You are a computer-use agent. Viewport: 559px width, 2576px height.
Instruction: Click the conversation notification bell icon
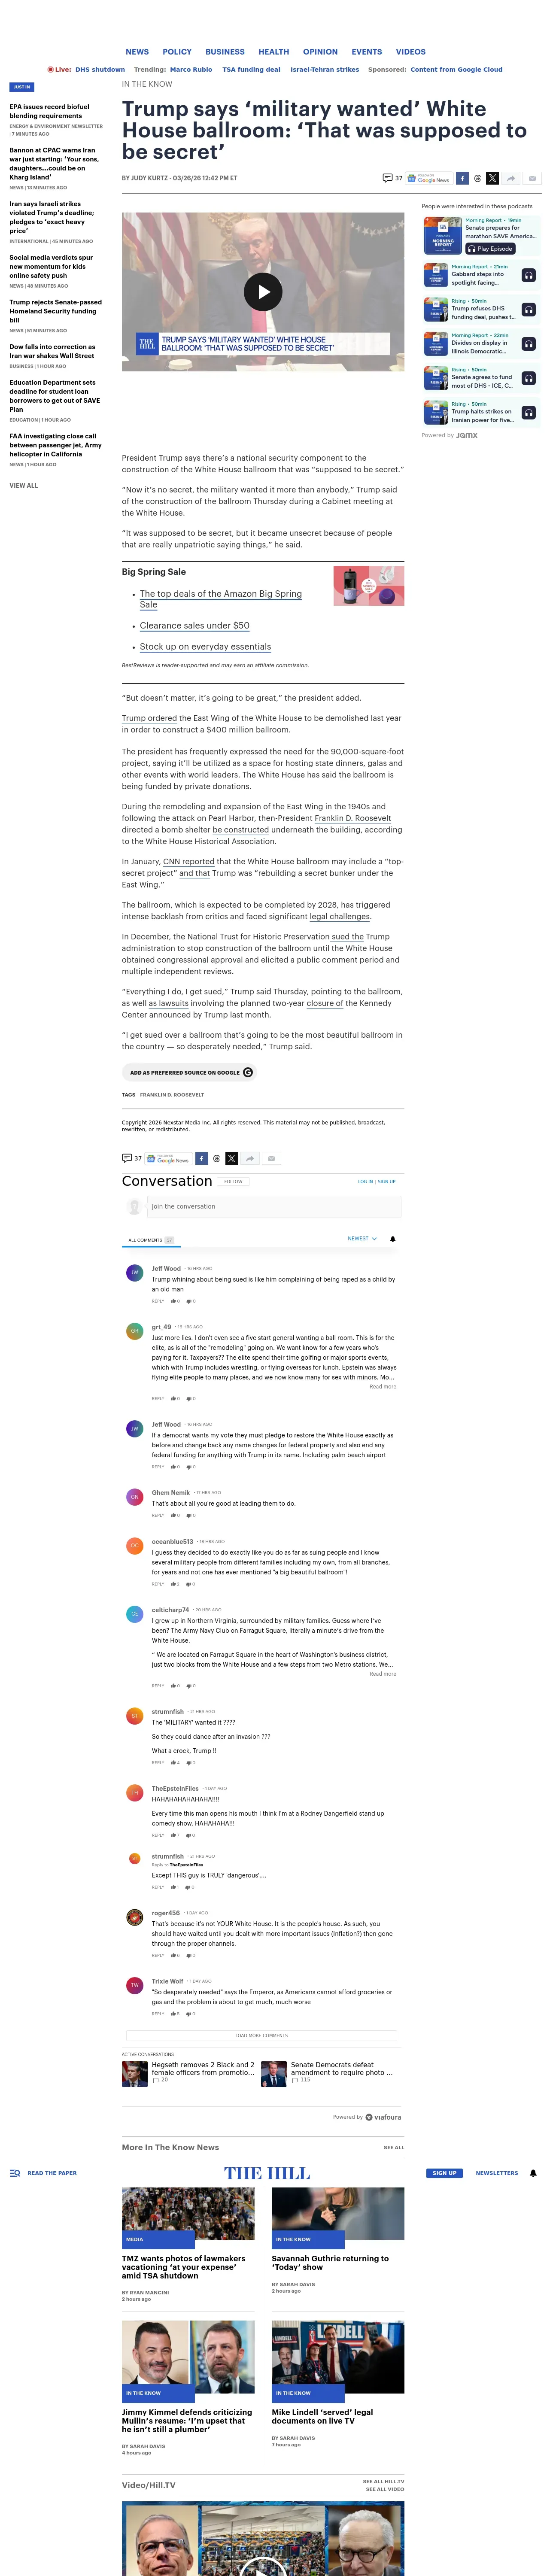[x=392, y=1239]
